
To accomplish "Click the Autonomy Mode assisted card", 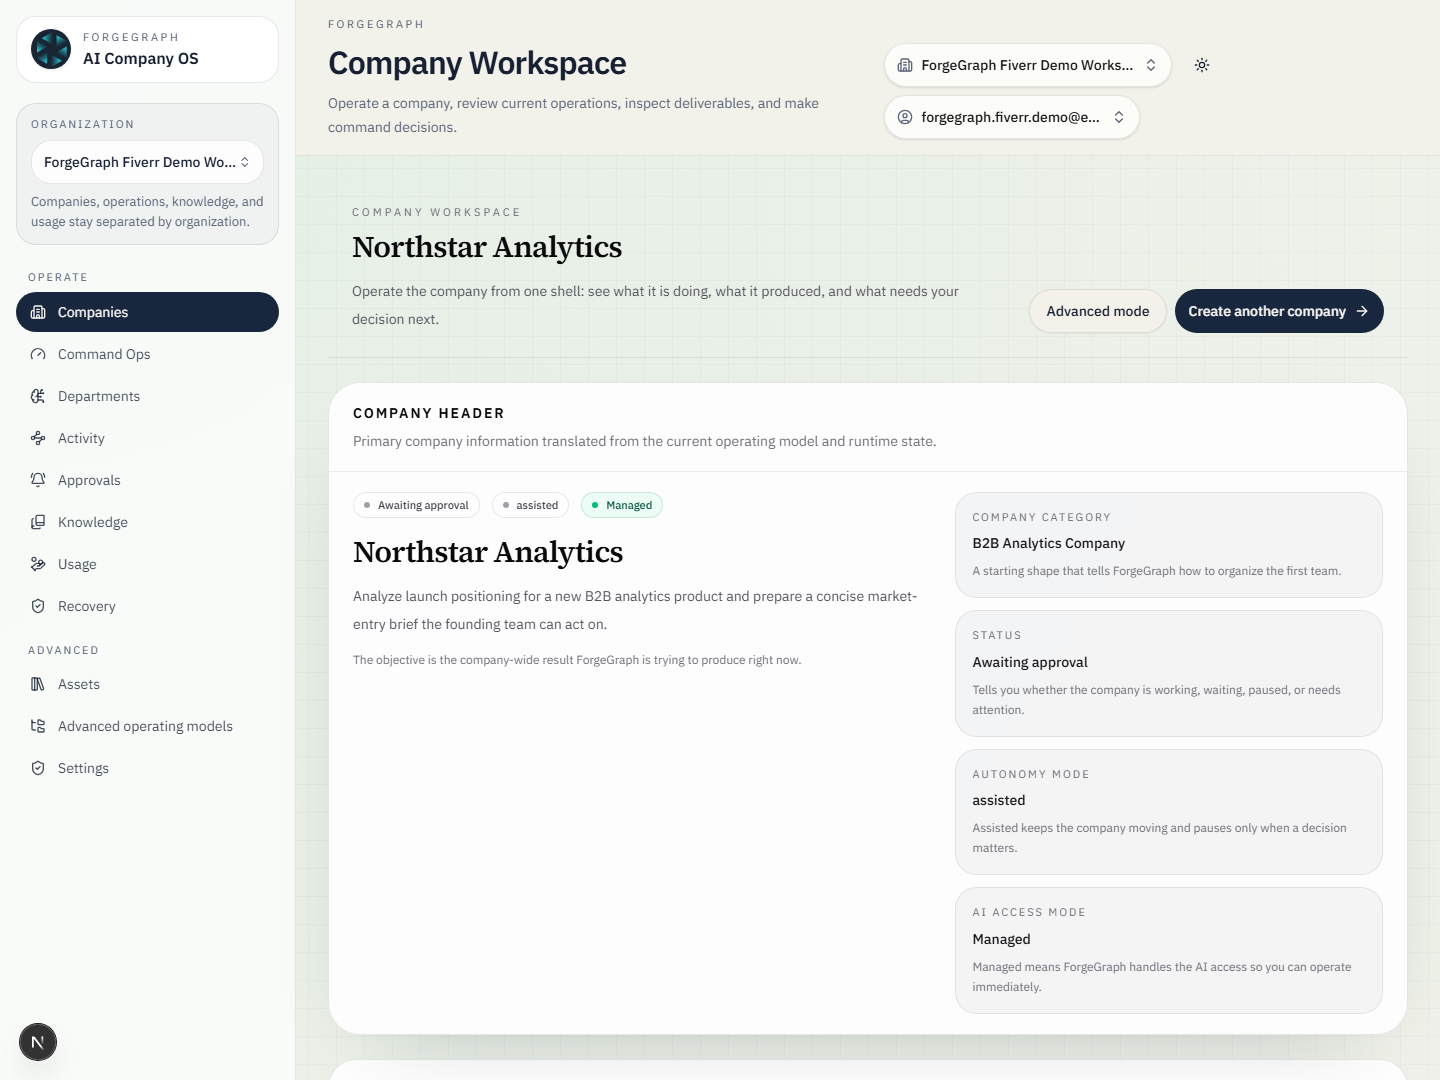I will click(x=1169, y=812).
